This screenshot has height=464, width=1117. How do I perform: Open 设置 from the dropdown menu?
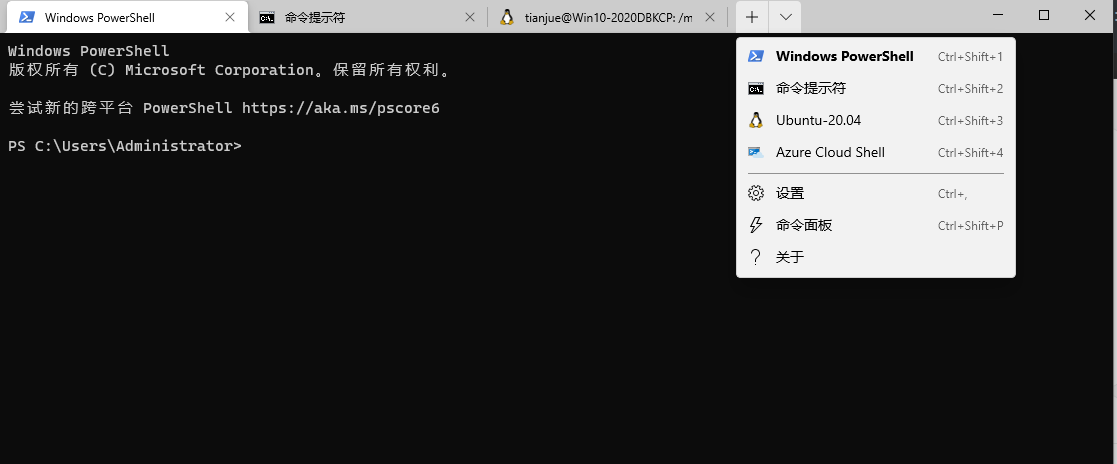pos(876,193)
